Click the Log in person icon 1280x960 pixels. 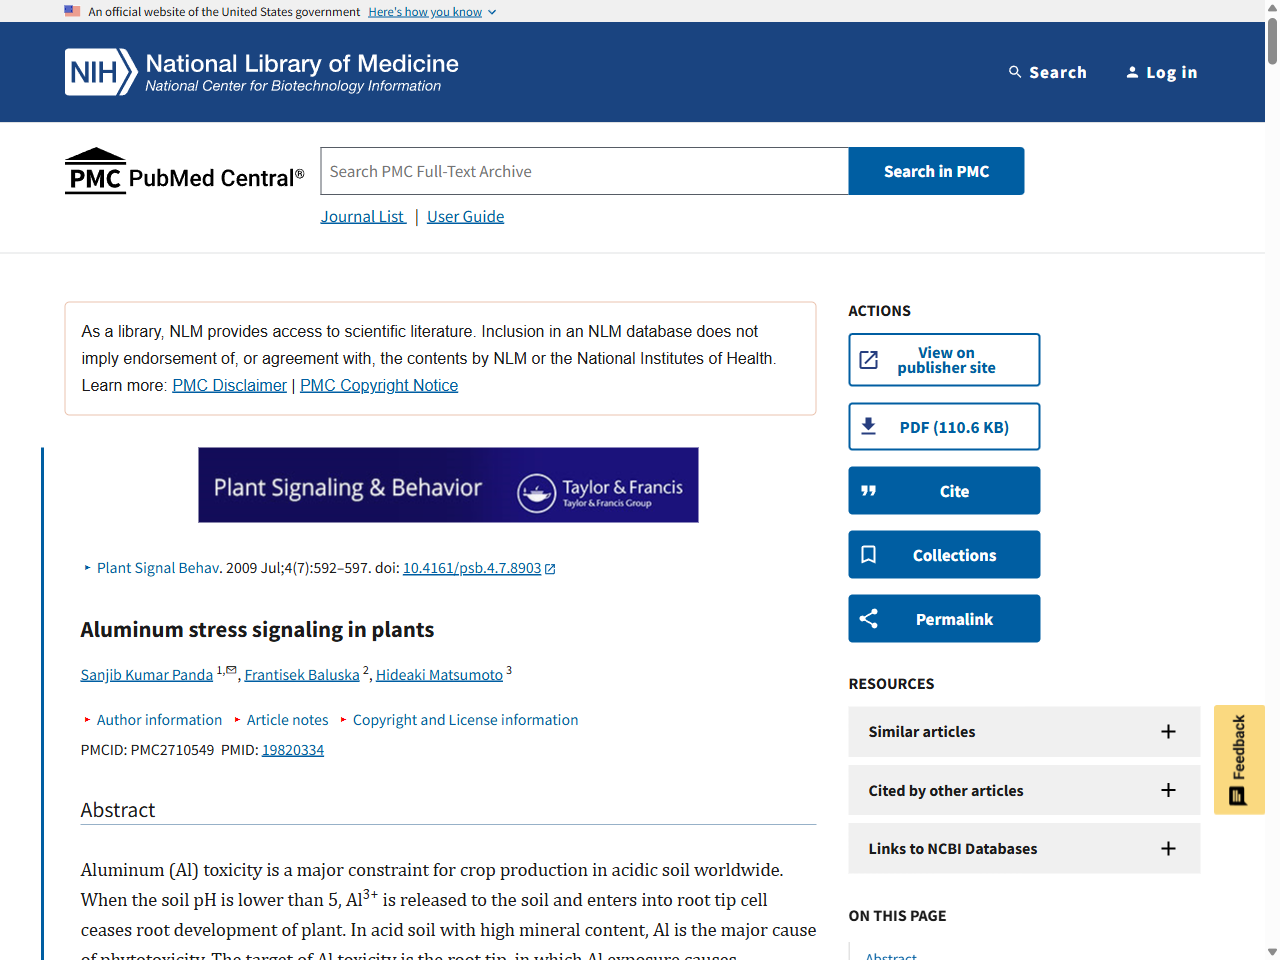[1132, 72]
